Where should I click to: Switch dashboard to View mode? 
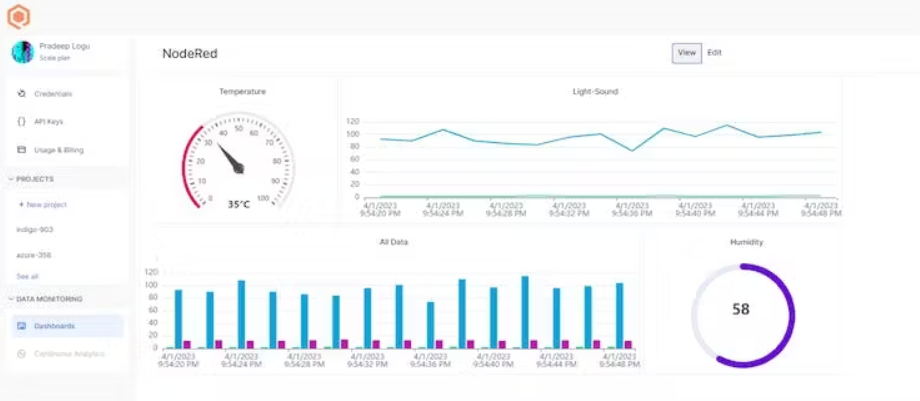[x=686, y=53]
